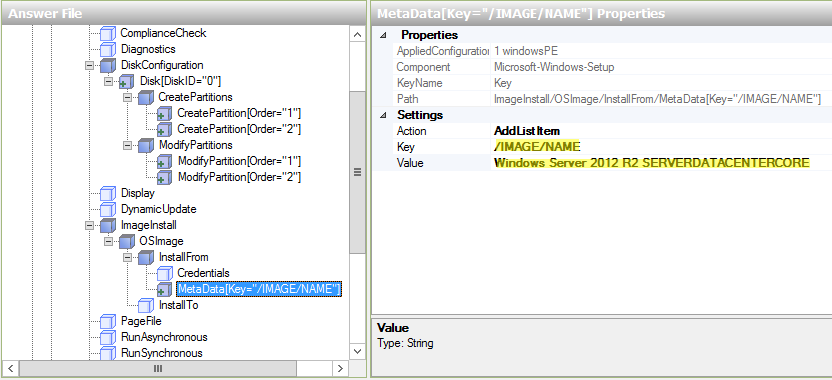Select CreatePartition[Order="1"] label
The width and height of the screenshot is (832, 380).
(239, 114)
